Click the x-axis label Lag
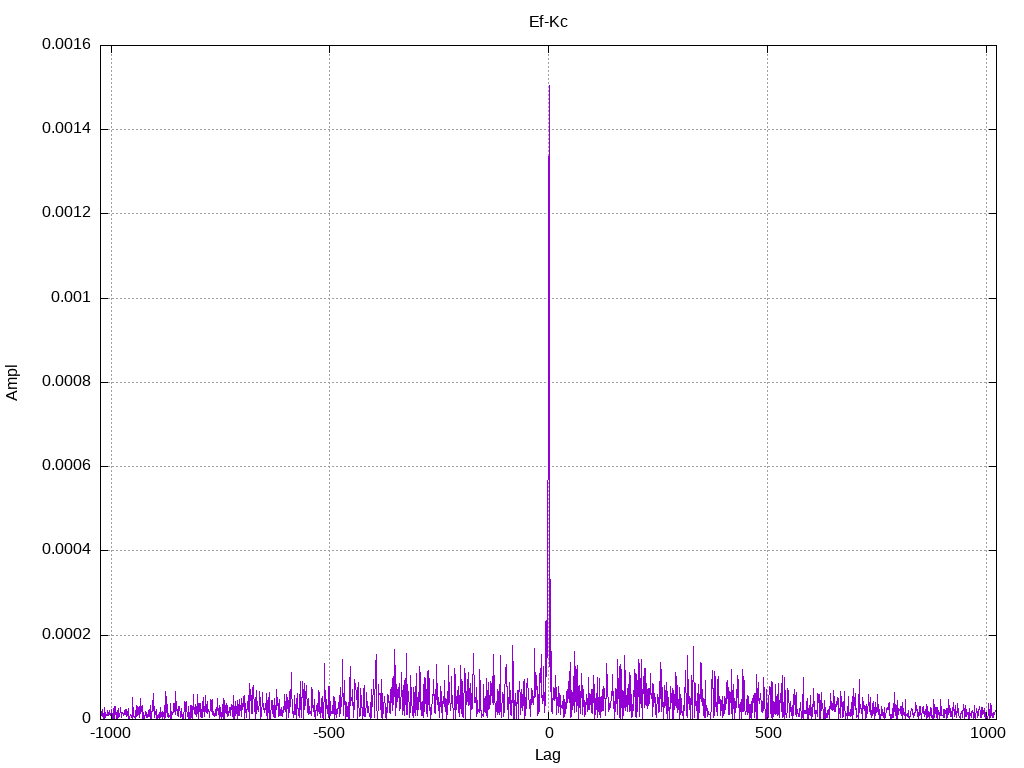Screen dimensions: 1024x768 click(548, 755)
